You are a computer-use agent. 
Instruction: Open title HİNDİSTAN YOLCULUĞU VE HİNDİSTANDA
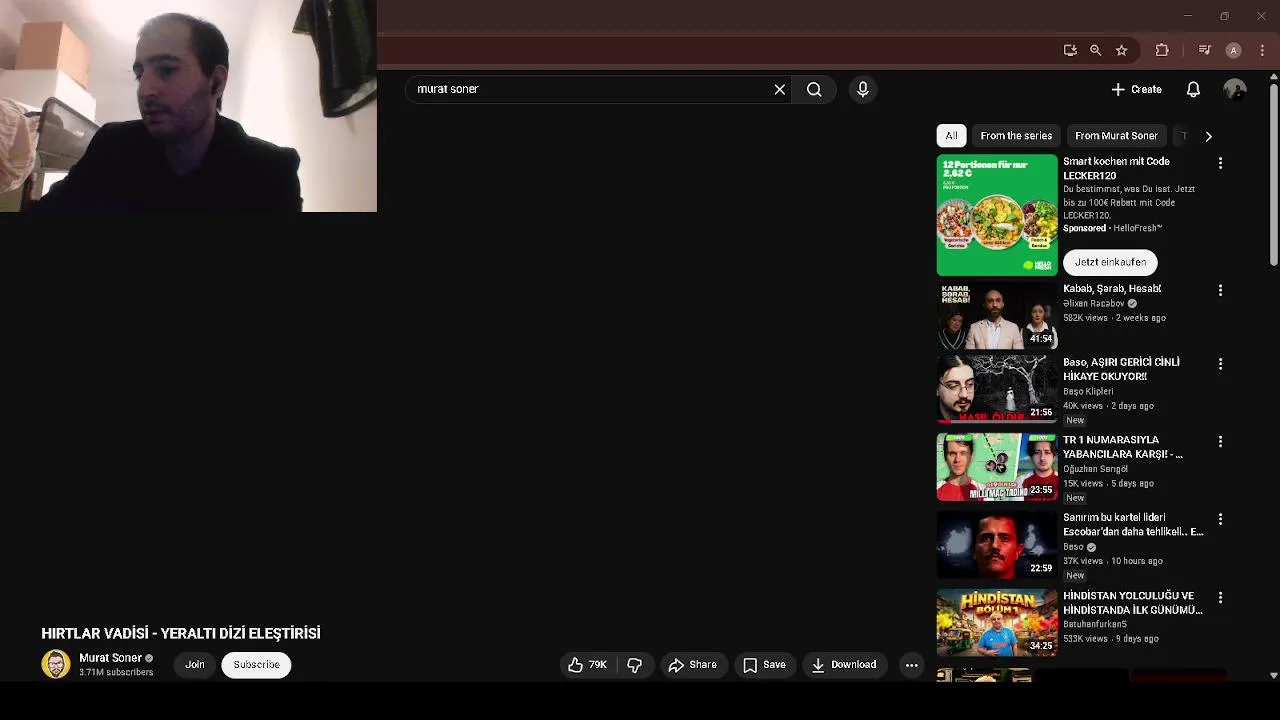(1133, 603)
